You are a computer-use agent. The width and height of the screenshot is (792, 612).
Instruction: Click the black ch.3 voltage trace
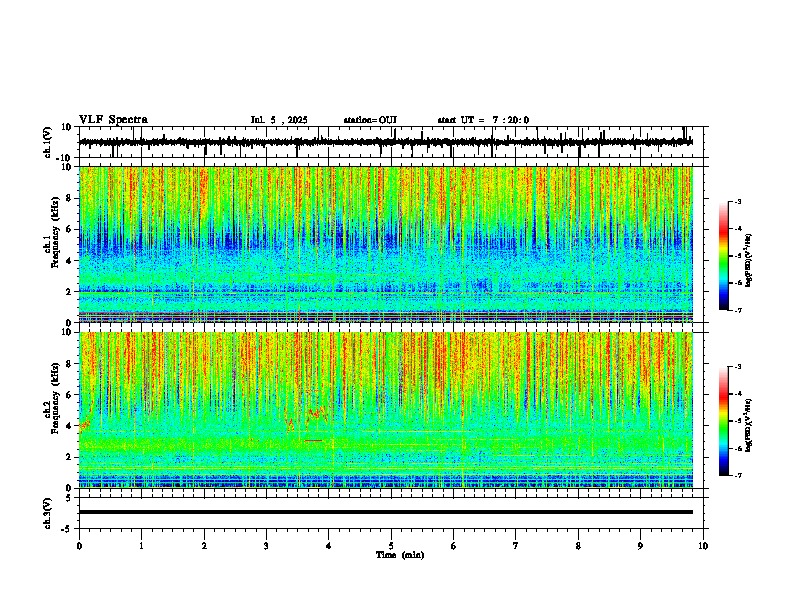tap(386, 512)
